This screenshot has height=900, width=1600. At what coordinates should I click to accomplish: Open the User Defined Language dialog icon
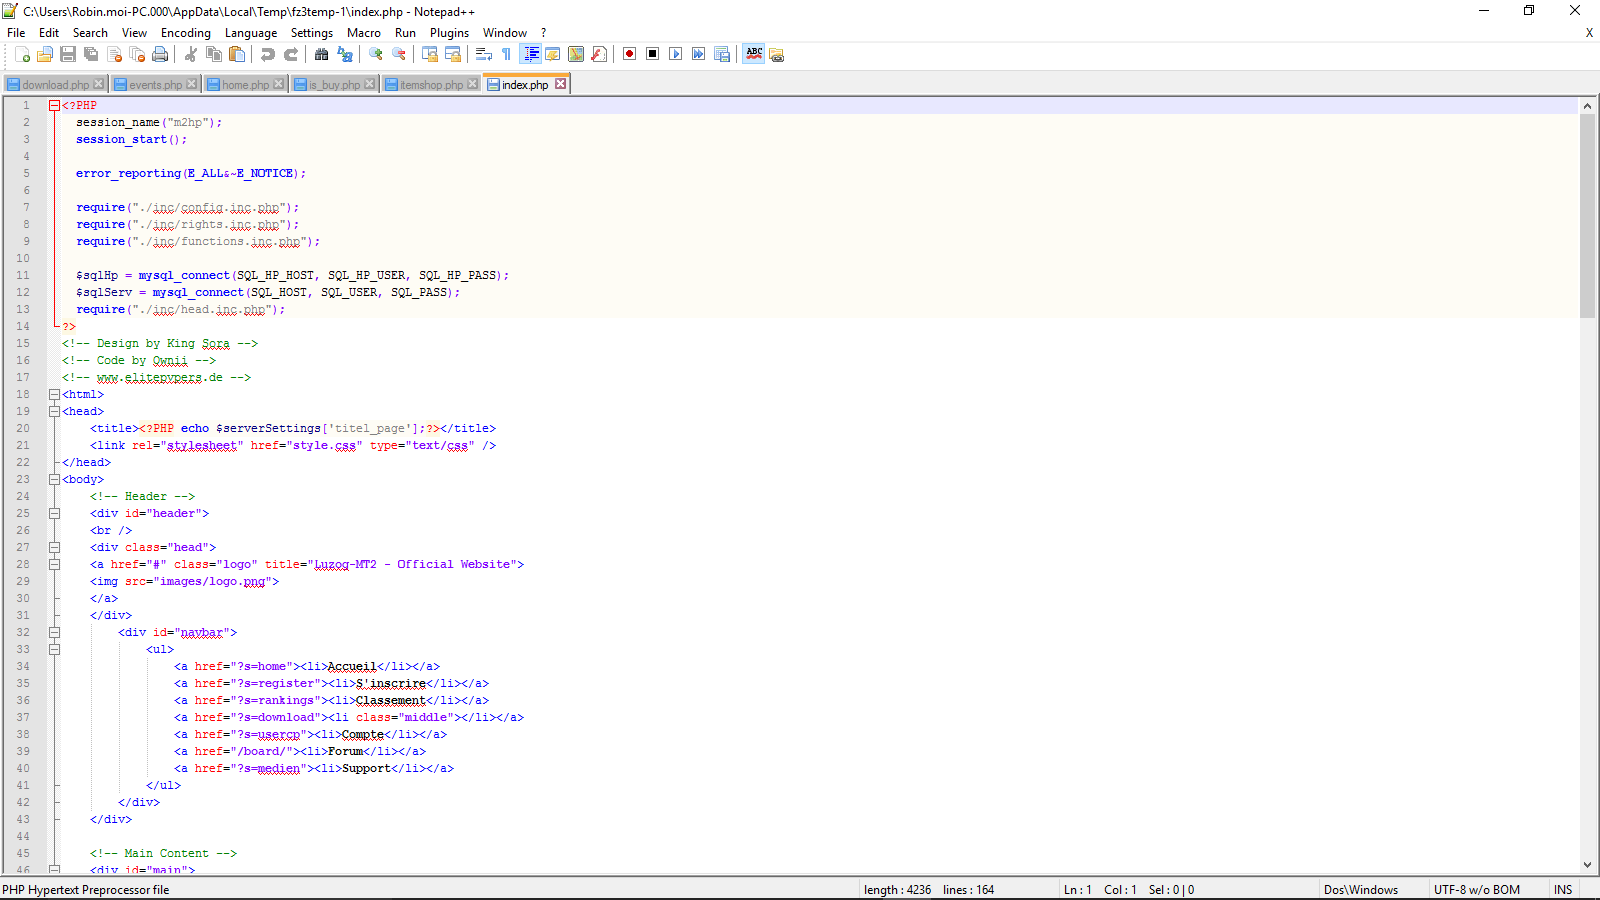click(x=552, y=54)
